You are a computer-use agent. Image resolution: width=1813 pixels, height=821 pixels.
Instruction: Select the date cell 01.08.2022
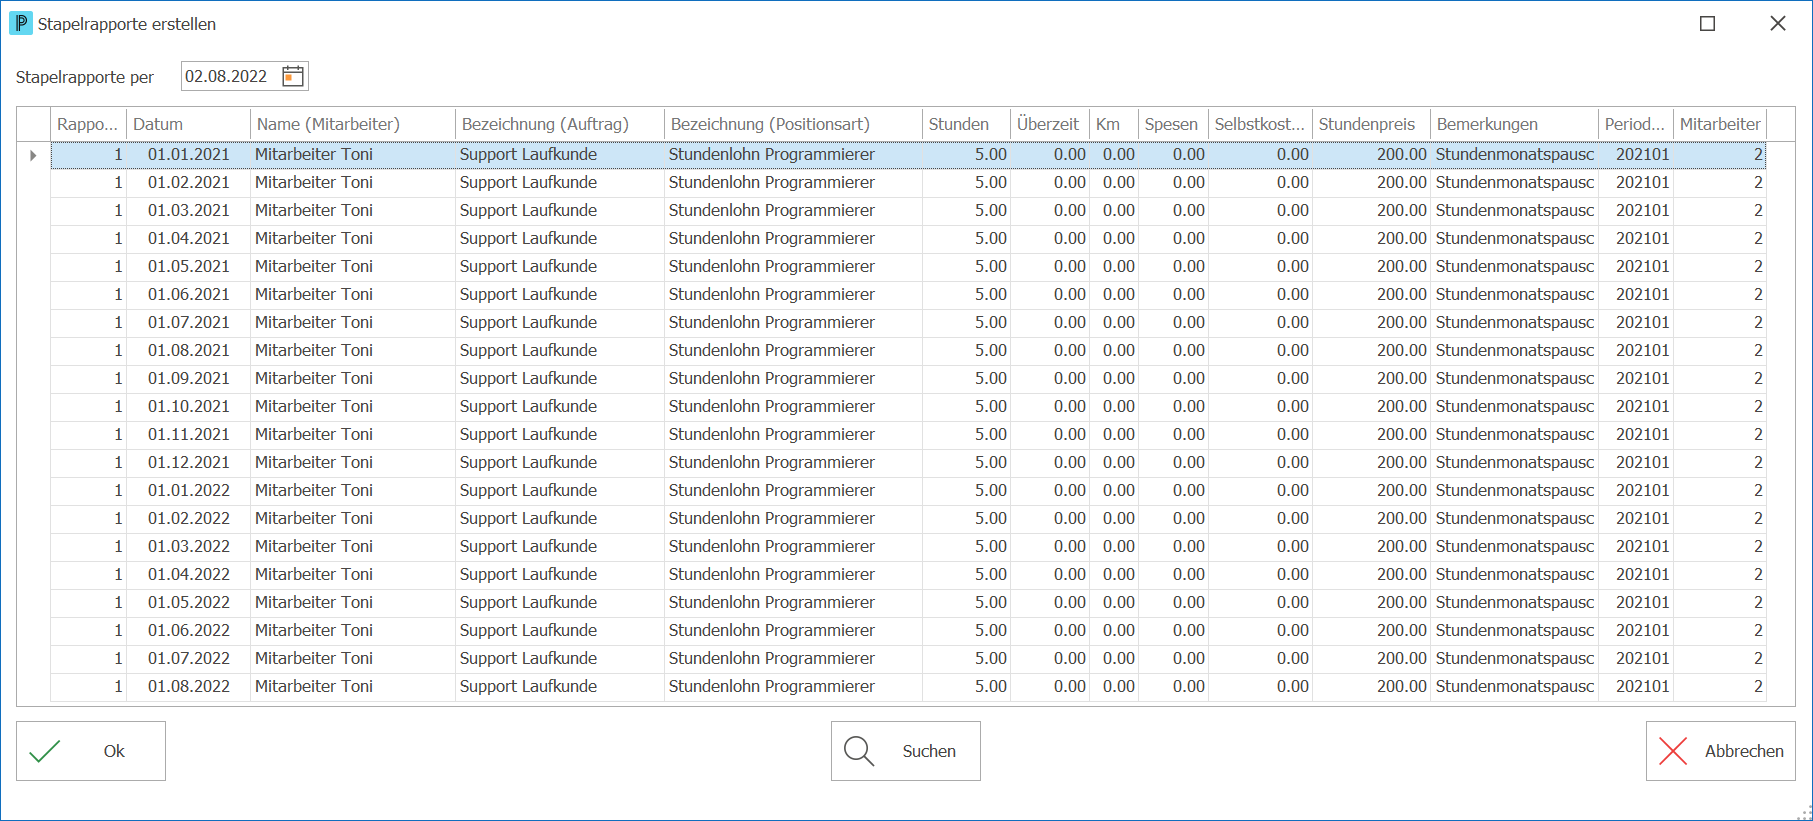coord(188,686)
